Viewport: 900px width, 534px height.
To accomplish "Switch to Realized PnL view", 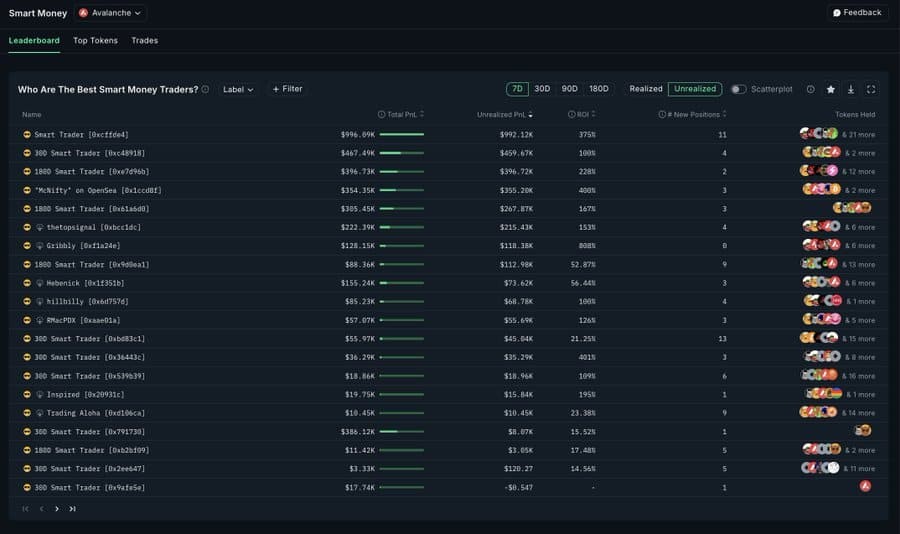I will pyautogui.click(x=645, y=89).
